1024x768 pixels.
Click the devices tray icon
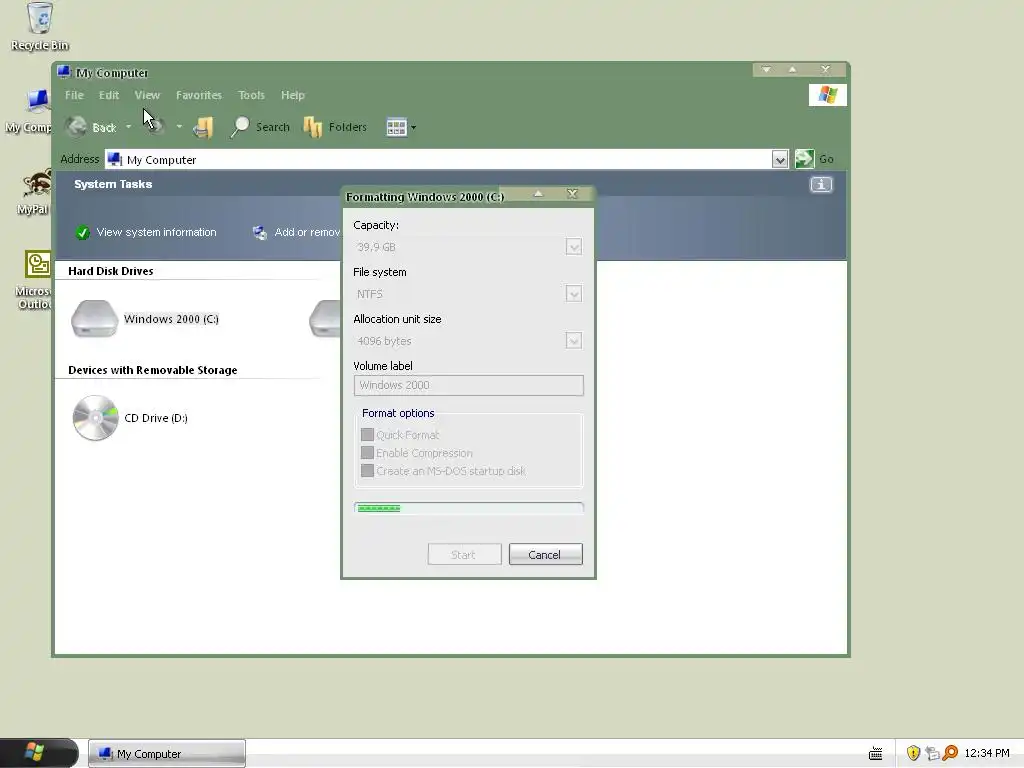click(932, 753)
